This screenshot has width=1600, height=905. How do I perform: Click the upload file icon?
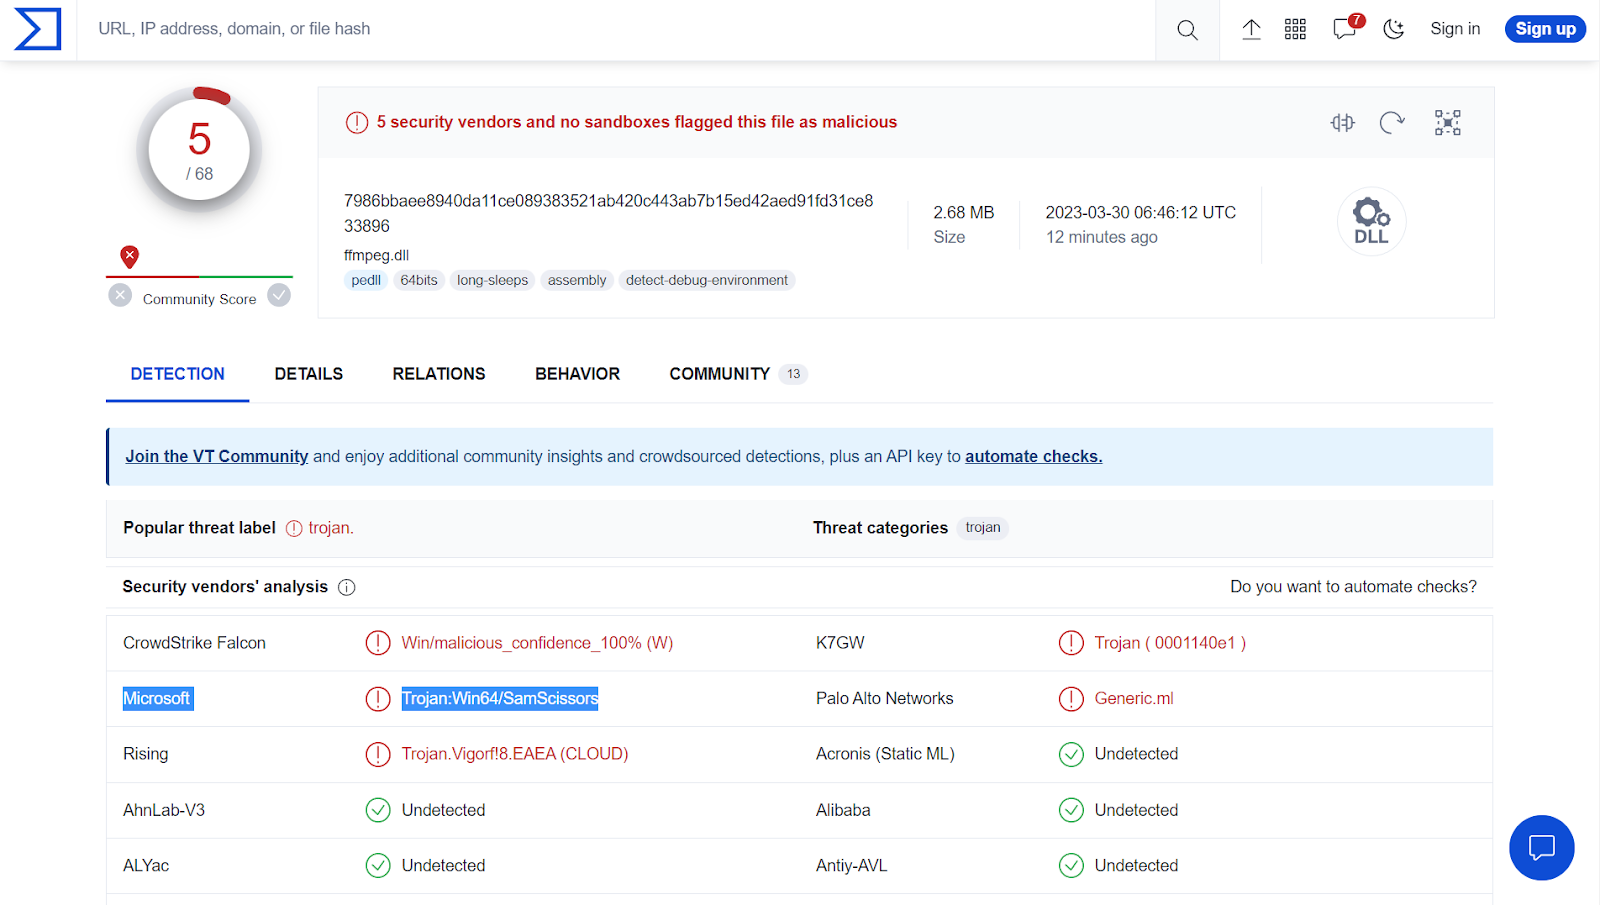(x=1251, y=29)
